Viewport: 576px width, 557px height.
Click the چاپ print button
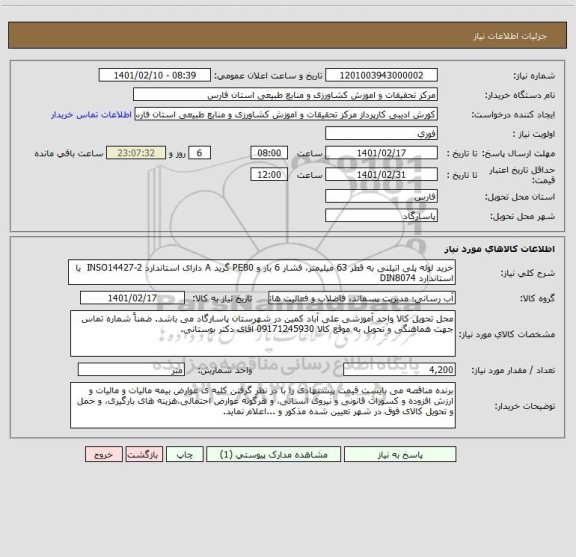[184, 454]
